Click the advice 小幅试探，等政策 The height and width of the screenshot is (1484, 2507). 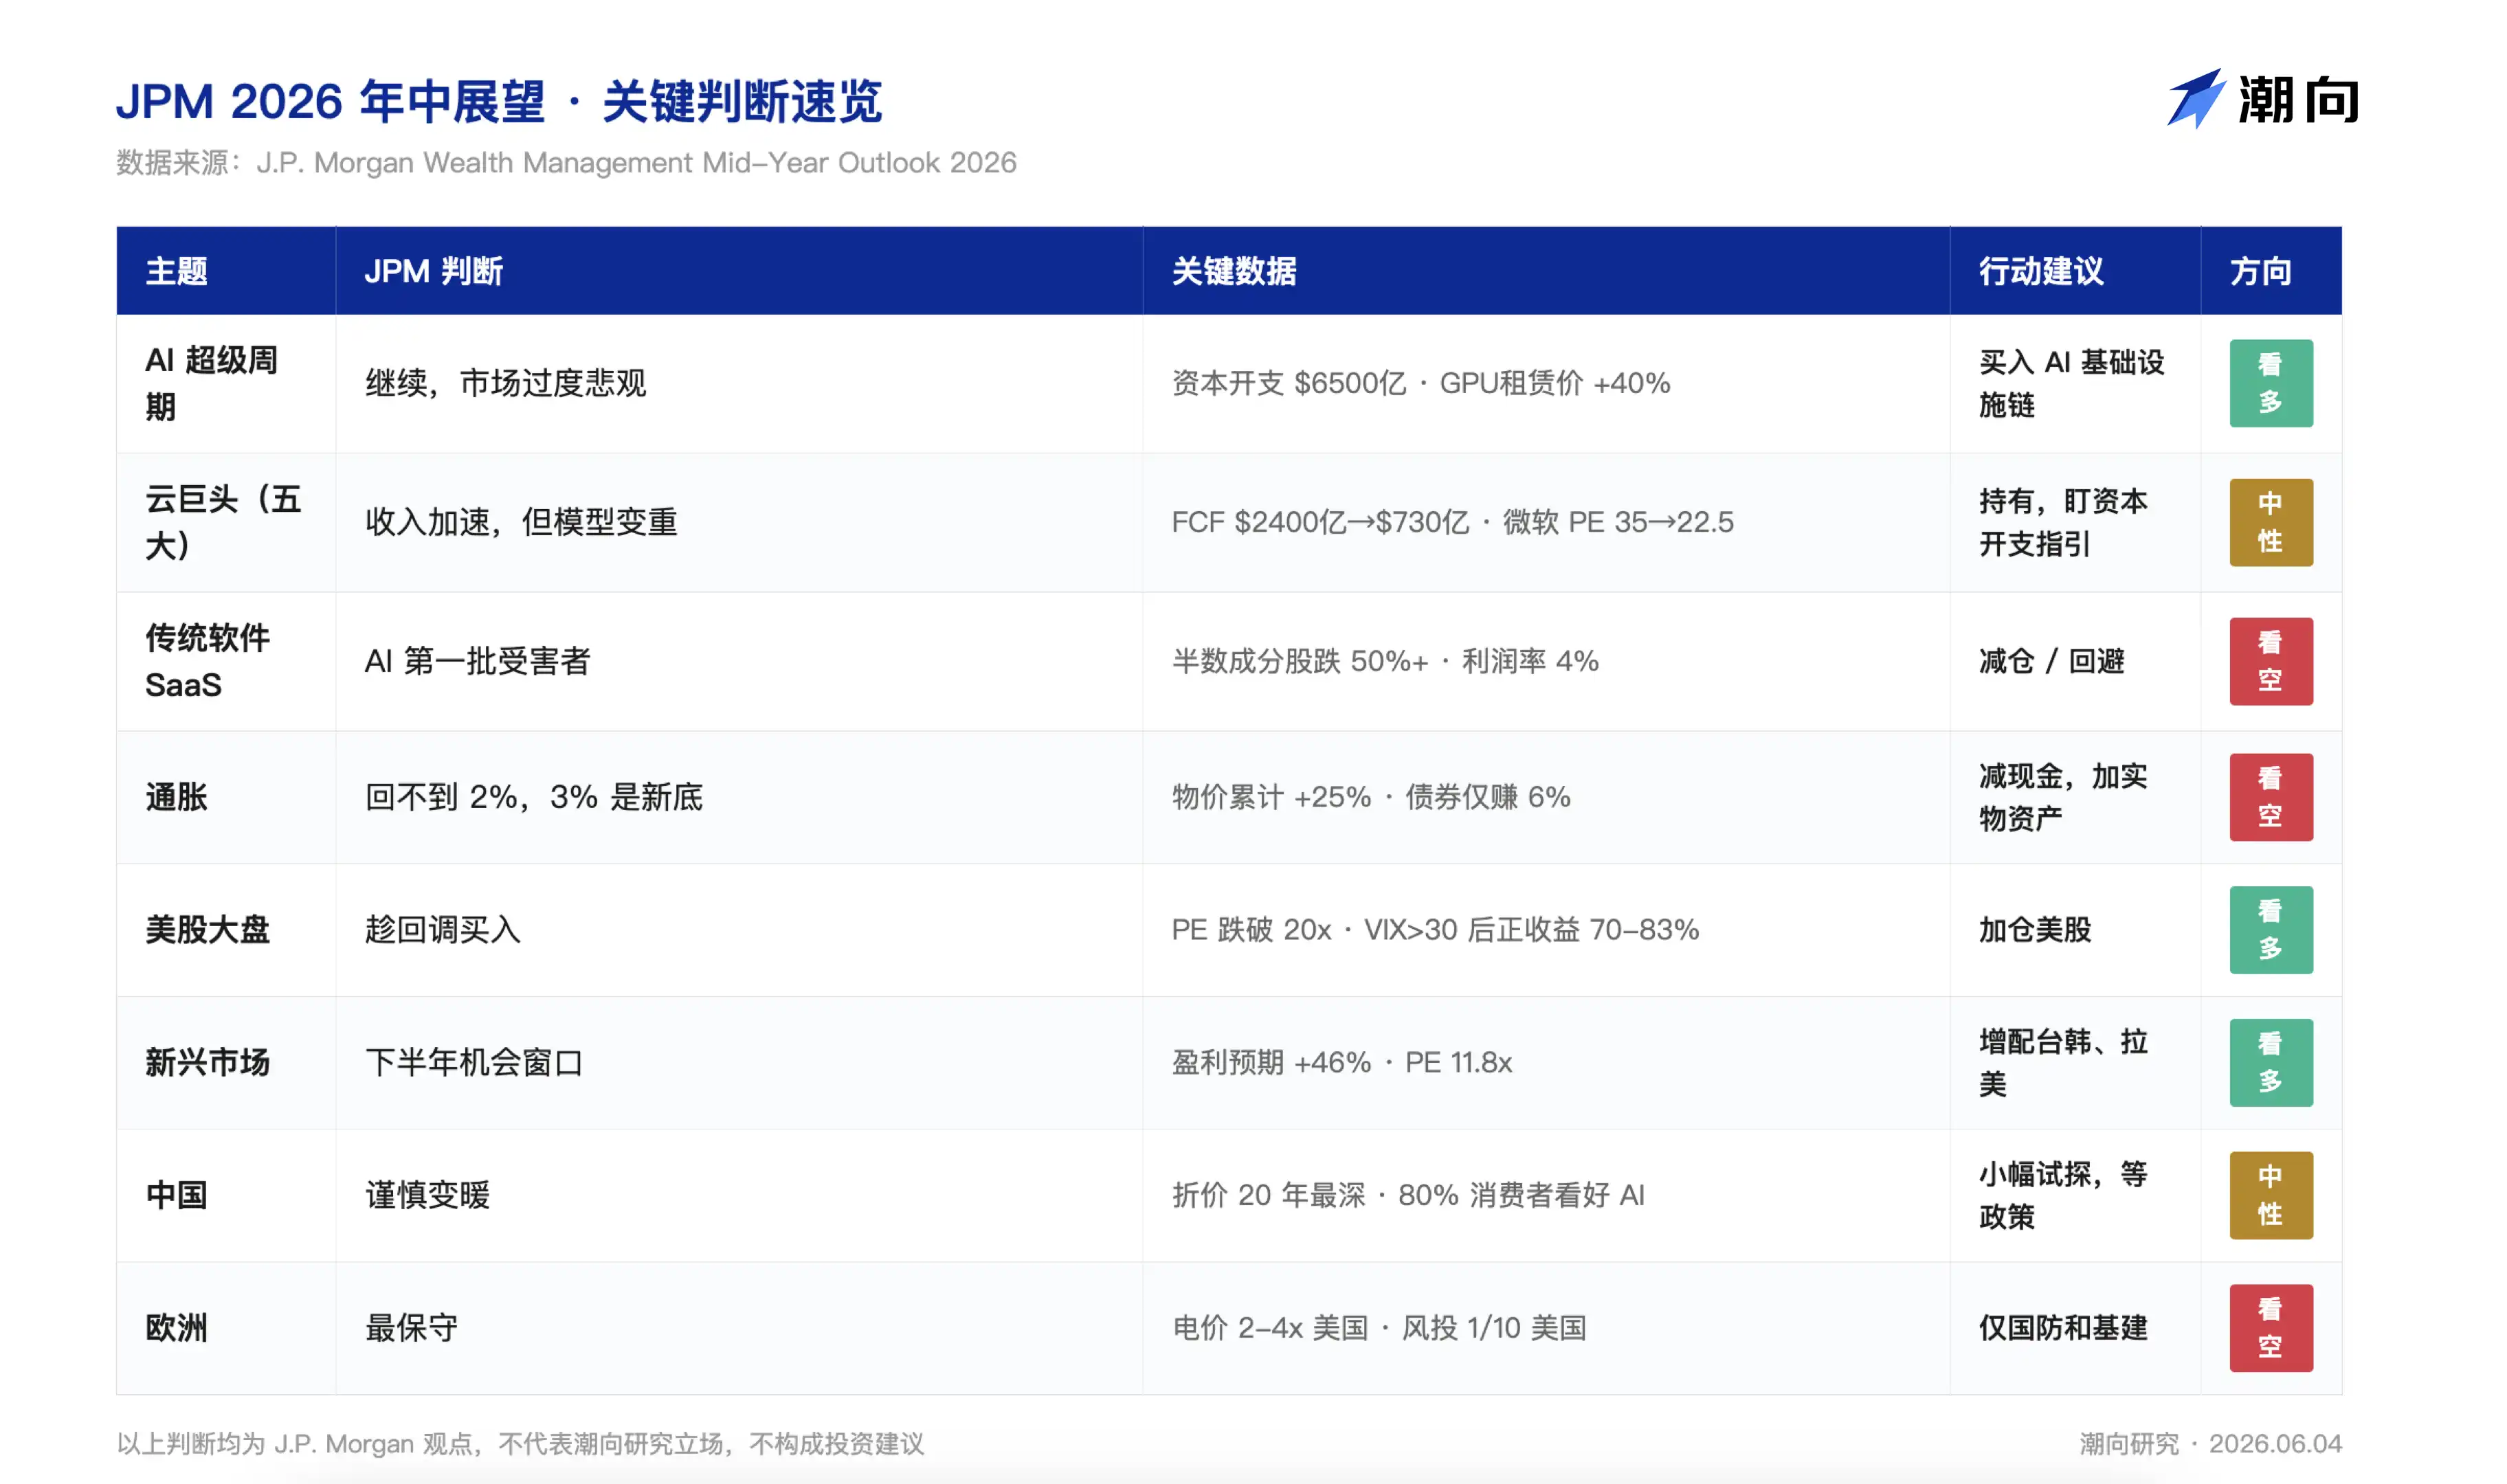2063,1195
